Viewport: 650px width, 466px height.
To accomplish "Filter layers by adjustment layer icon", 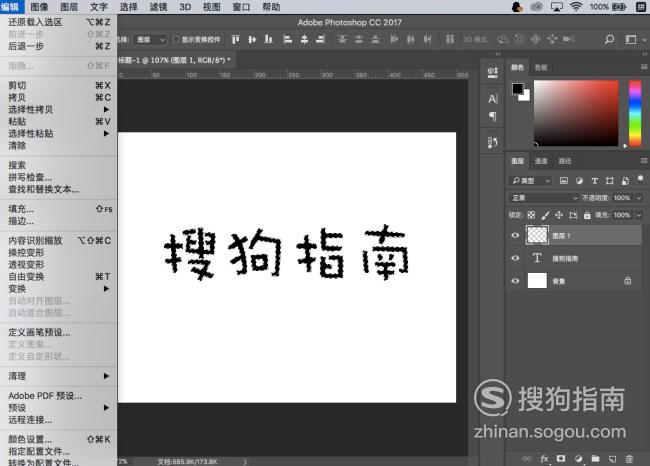I will coord(579,180).
